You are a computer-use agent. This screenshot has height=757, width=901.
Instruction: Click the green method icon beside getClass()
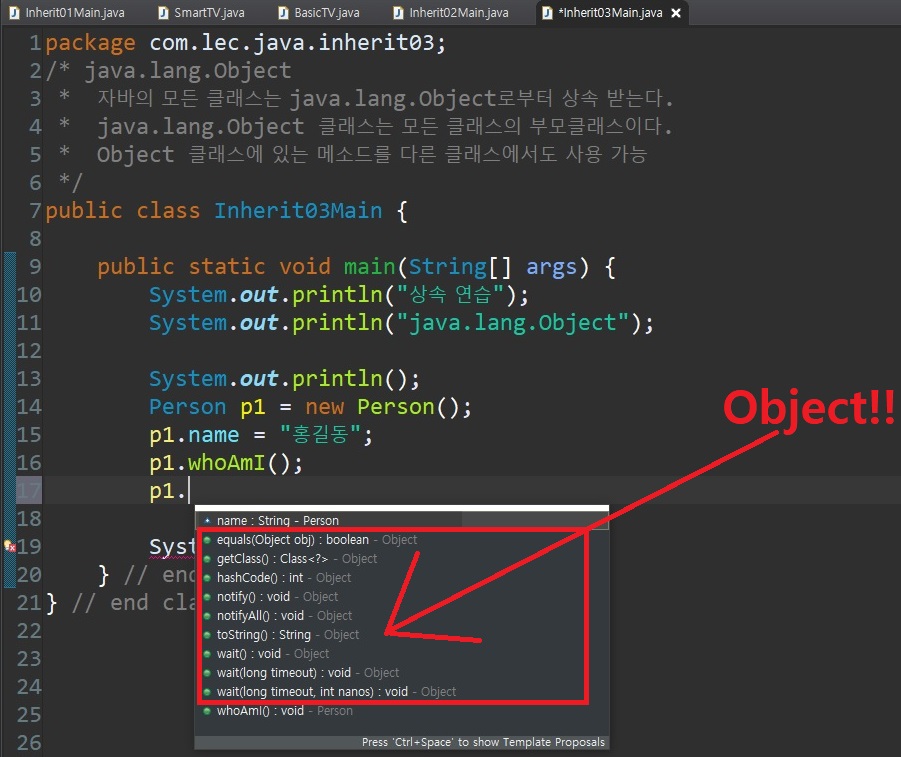[x=207, y=559]
